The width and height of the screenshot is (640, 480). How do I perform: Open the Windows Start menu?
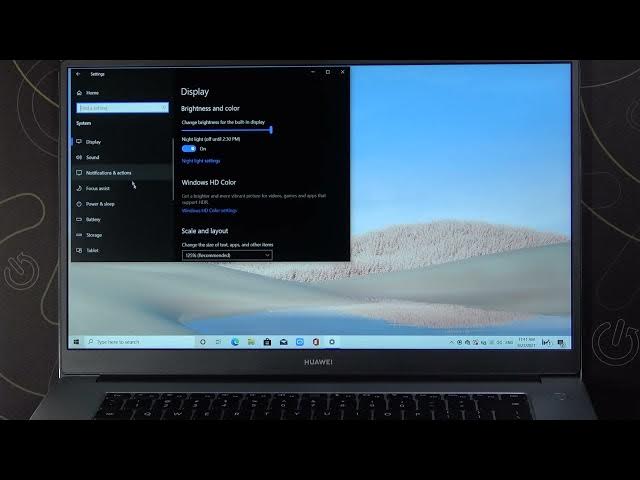coord(76,342)
